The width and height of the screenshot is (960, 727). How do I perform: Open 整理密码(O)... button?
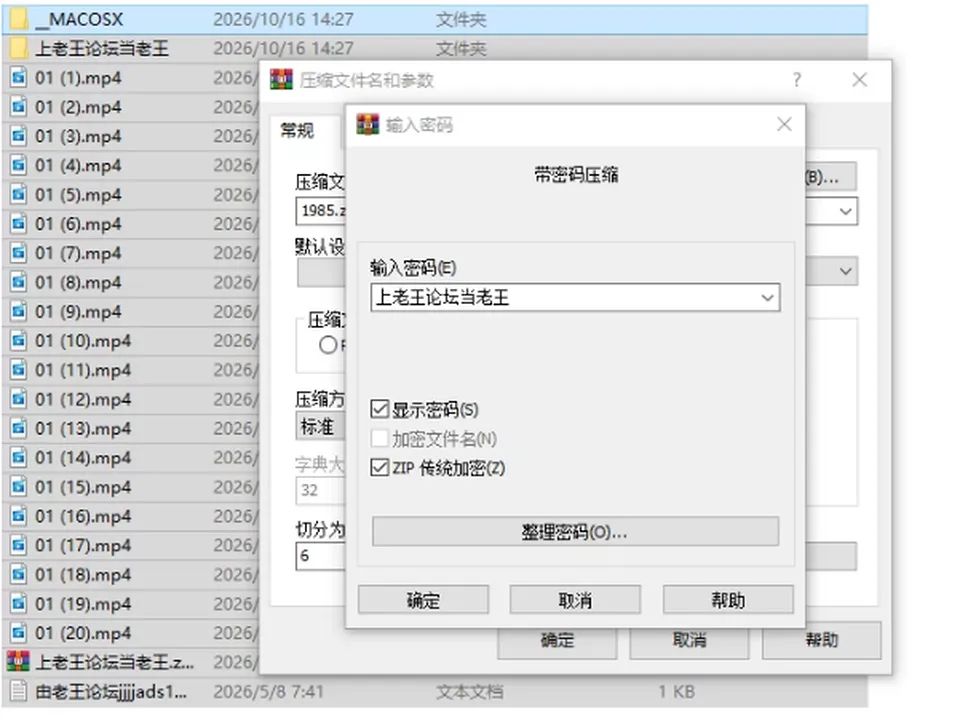pos(576,531)
